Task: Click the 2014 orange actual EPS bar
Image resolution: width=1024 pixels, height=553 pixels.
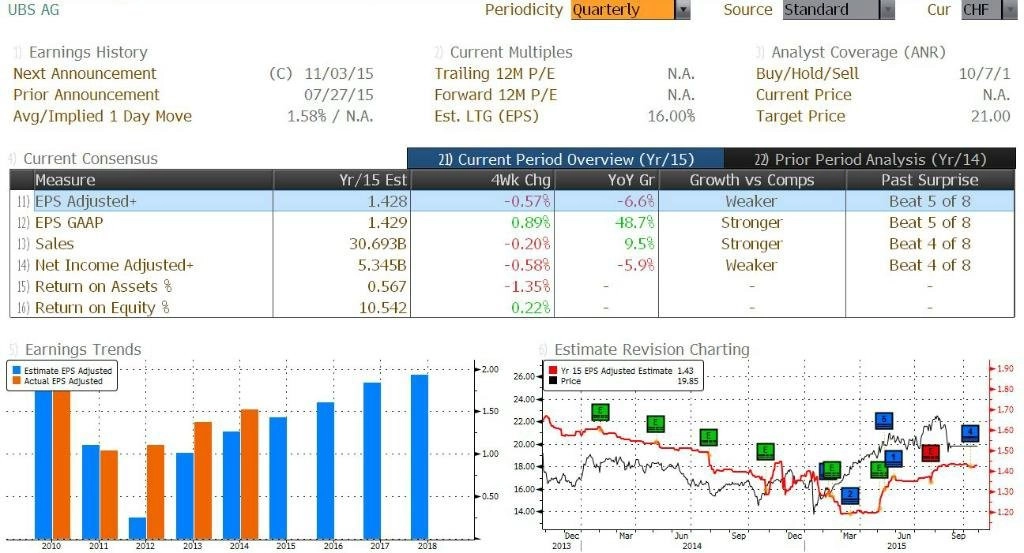Action: [x=249, y=475]
